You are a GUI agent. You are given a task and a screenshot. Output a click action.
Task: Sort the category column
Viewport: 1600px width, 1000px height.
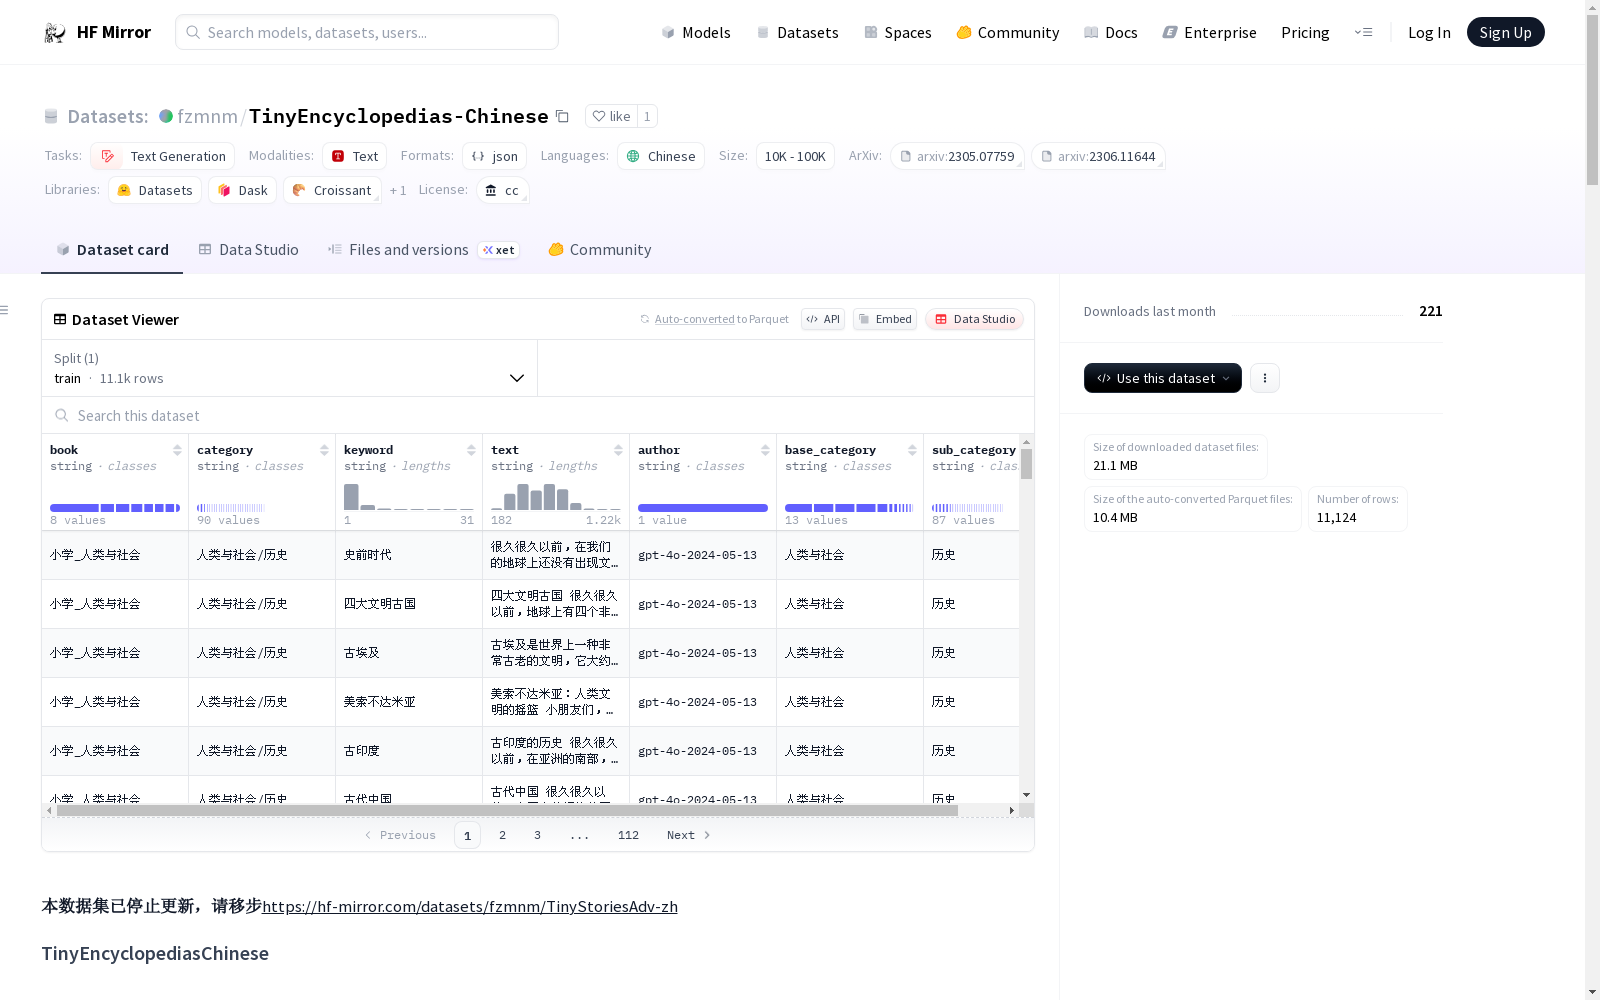[x=324, y=450]
